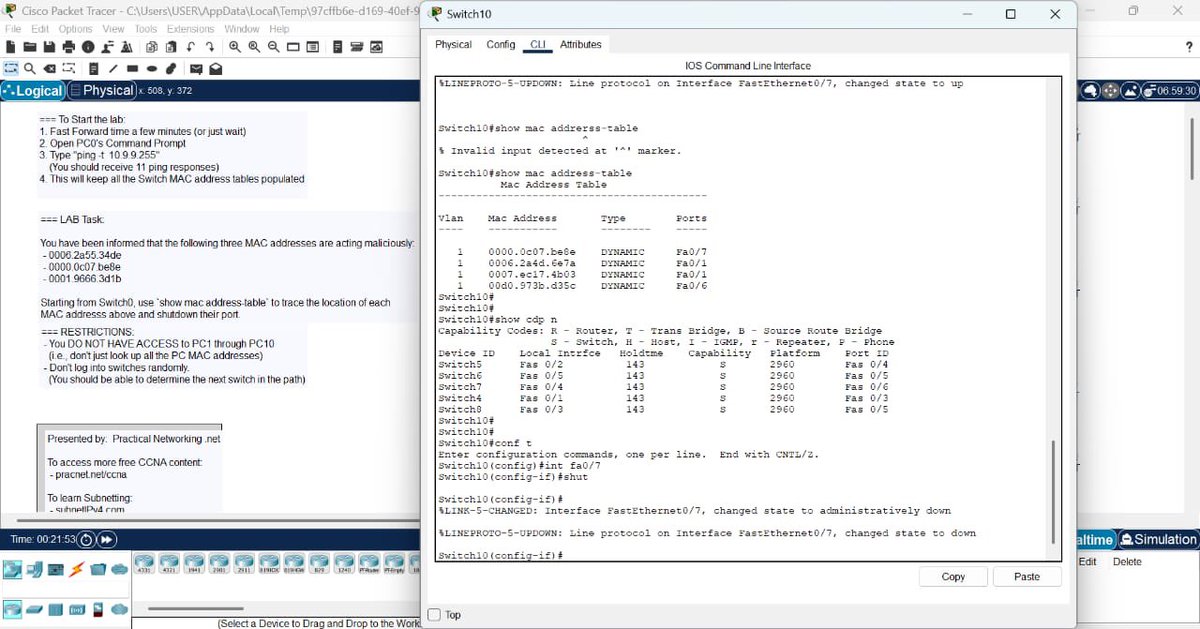This screenshot has height=629, width=1200.
Task: Select the Connections lightning bolt category
Action: [x=77, y=569]
